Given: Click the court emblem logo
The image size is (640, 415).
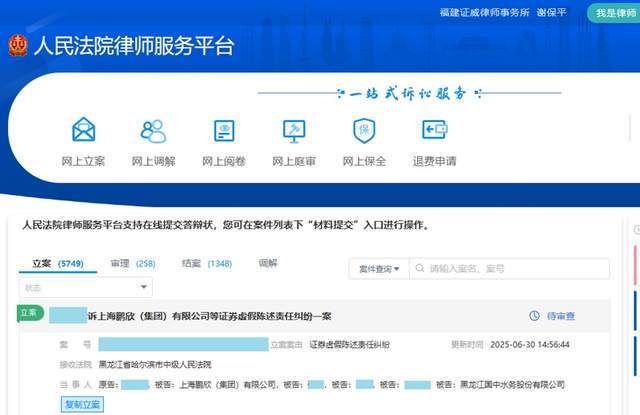Looking at the screenshot, I should point(18,45).
